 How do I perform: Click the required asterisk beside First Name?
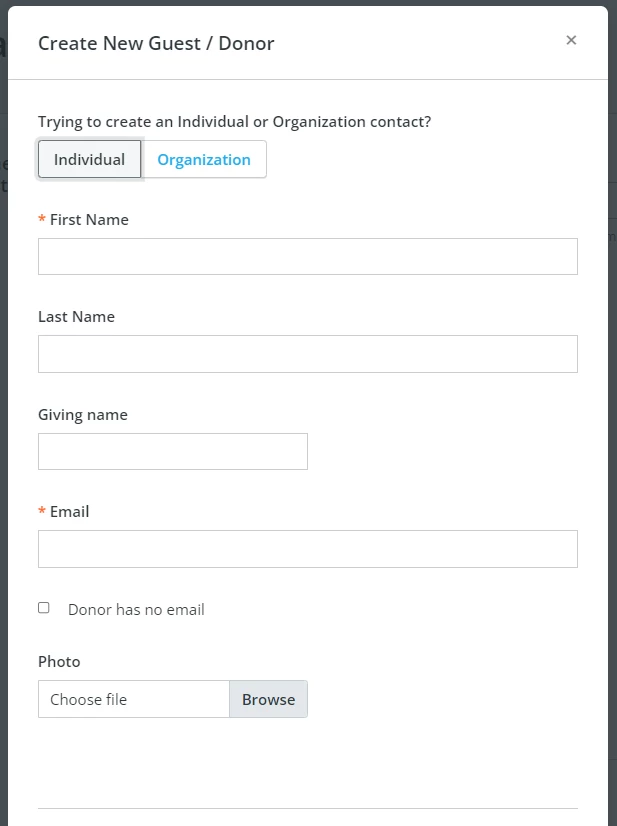40,219
